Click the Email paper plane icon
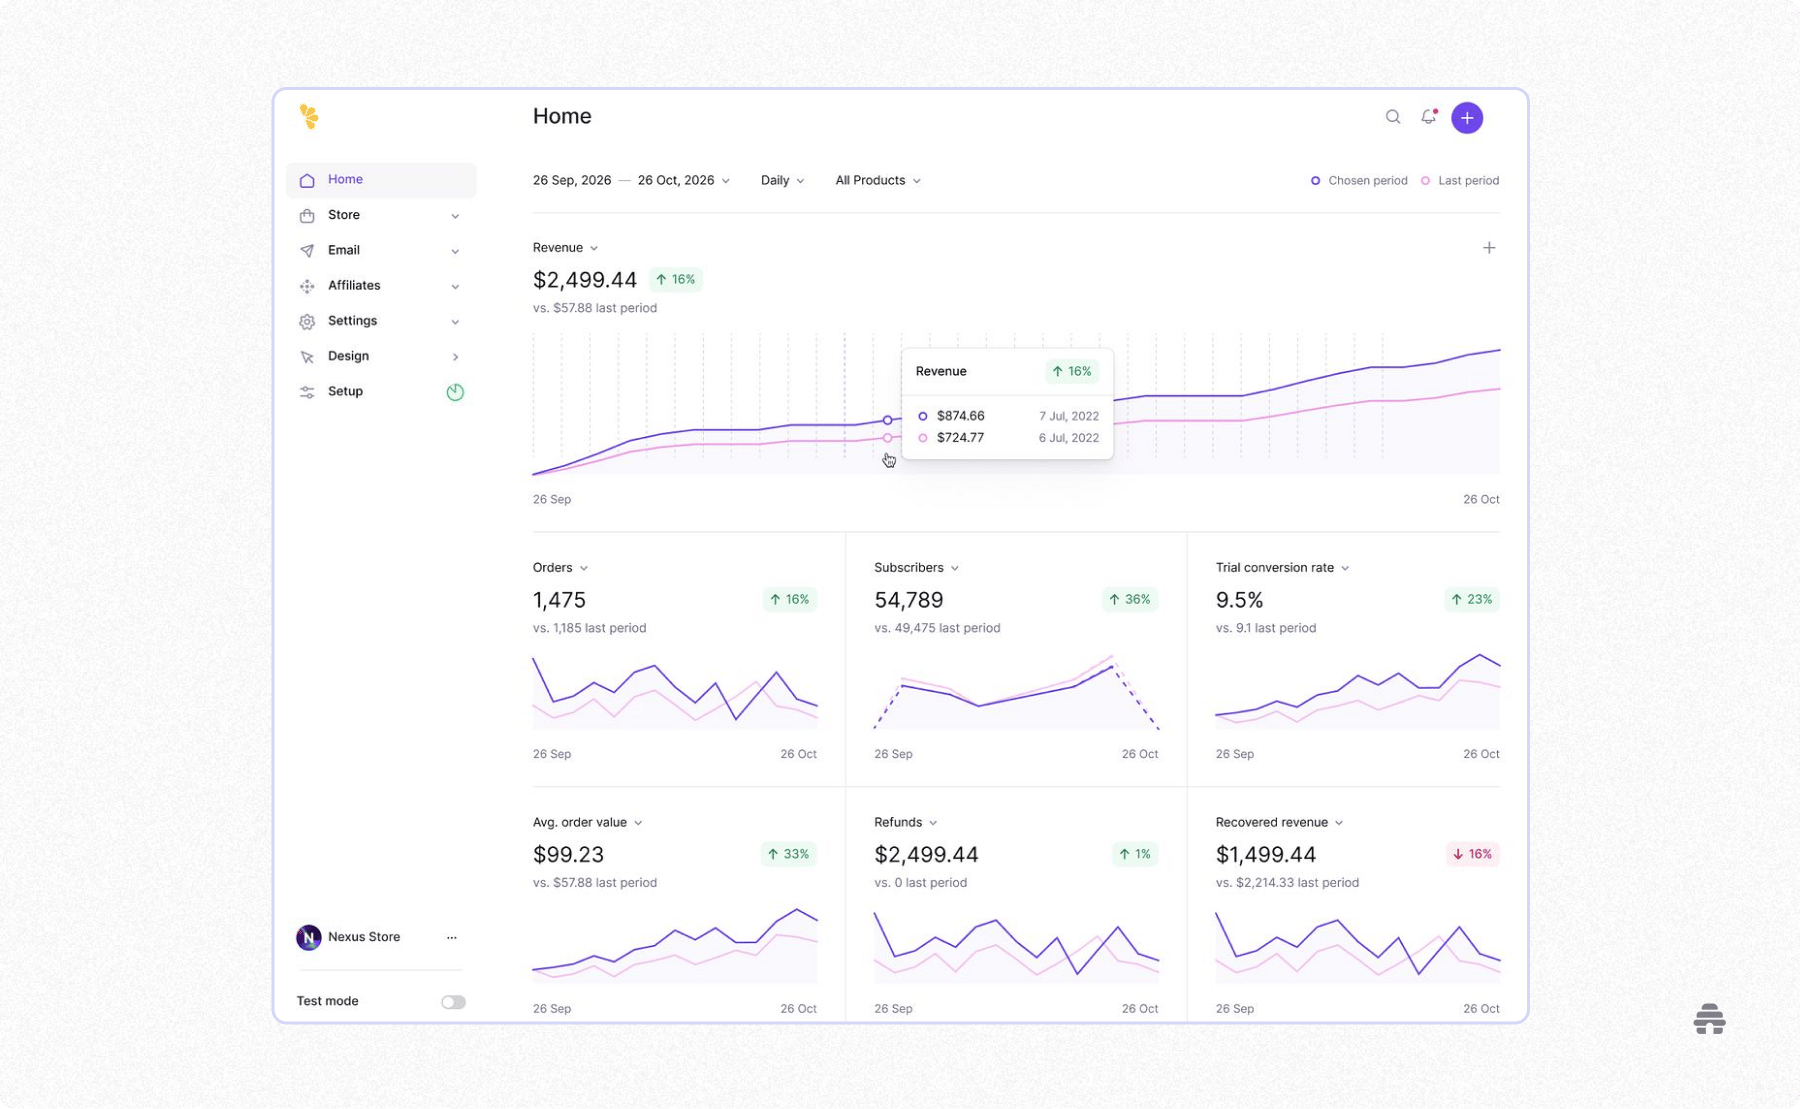Viewport: 1800px width, 1109px height. pos(307,250)
